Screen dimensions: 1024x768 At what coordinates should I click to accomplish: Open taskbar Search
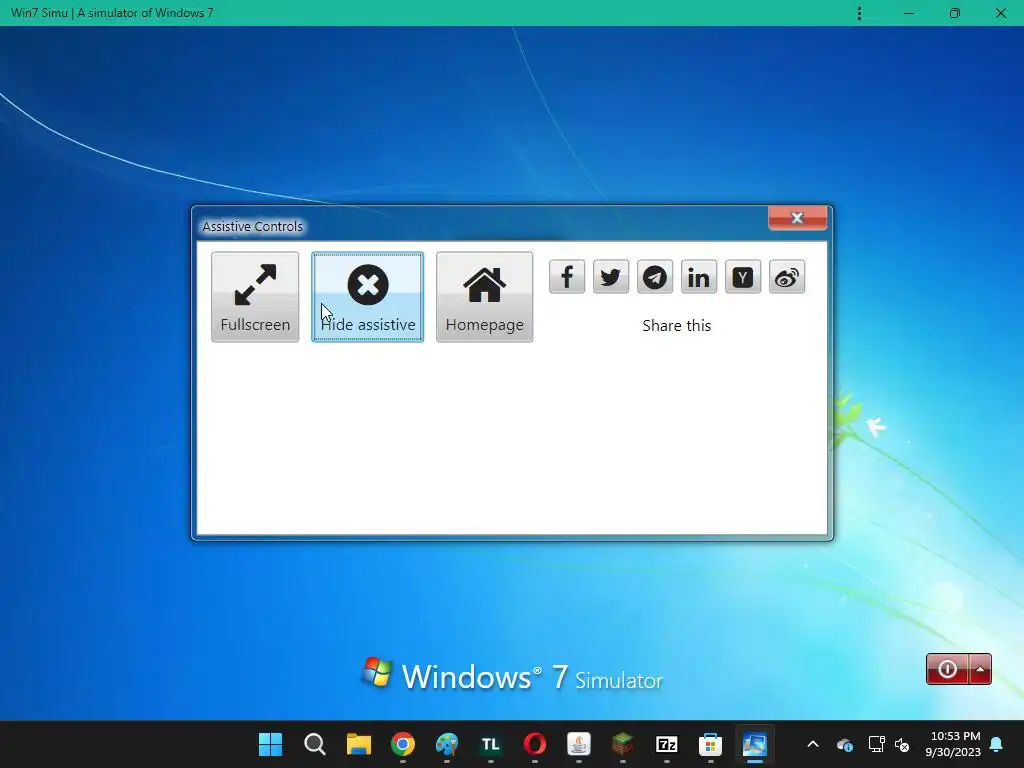tap(315, 744)
